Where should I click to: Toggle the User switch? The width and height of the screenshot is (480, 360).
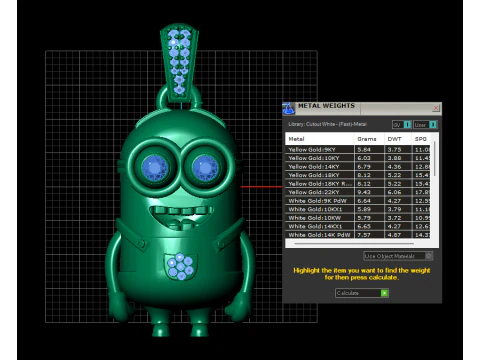425,125
